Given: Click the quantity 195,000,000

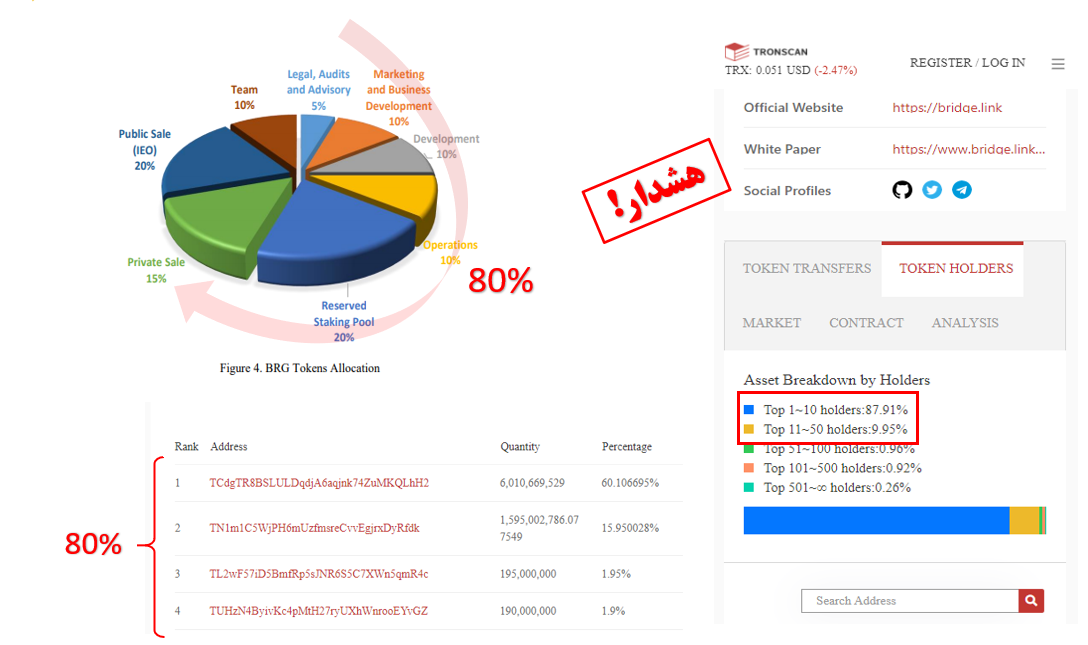Looking at the screenshot, I should click(x=528, y=574).
